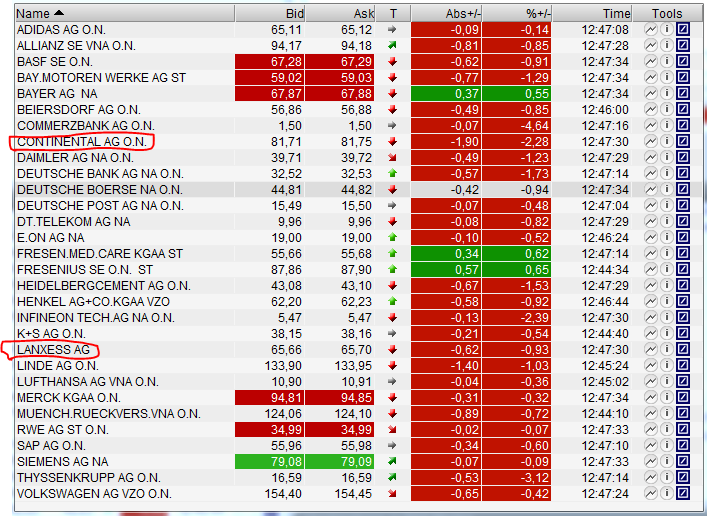Show chart for BAY.MOTOREN WERKE AG ST
Screen dimensions: 707x516
point(651,78)
